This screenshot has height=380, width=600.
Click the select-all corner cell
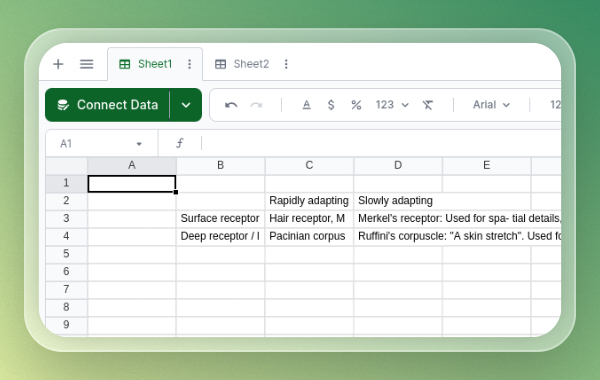(x=66, y=165)
